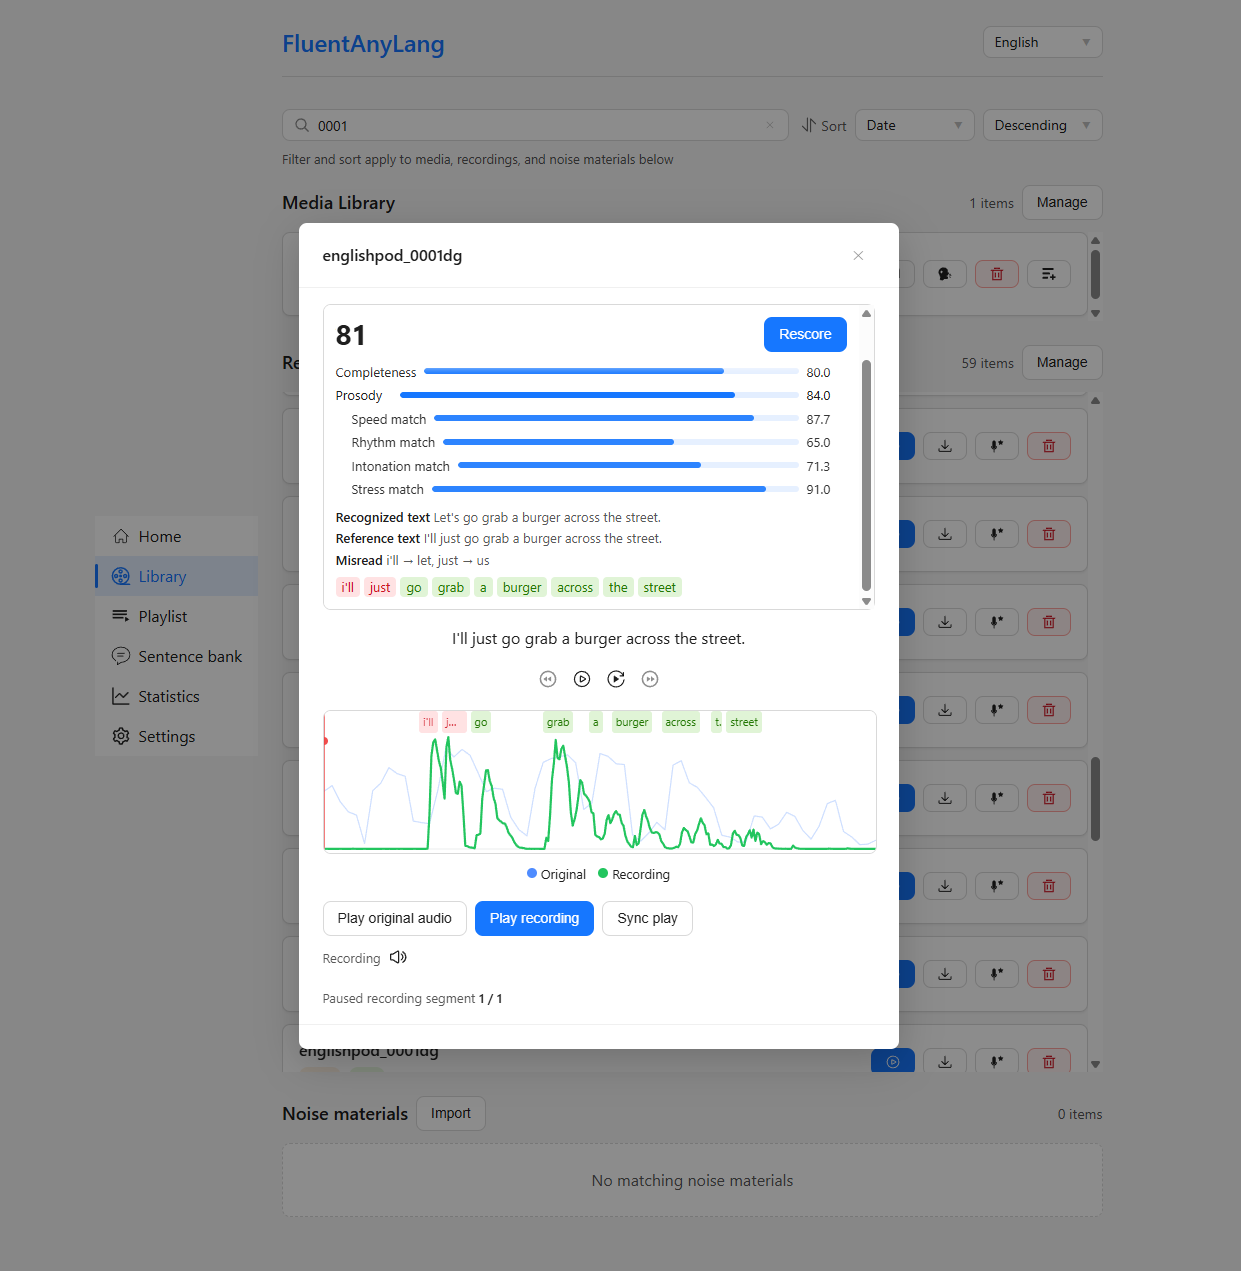
Task: Open the English language dropdown
Action: pyautogui.click(x=1042, y=42)
